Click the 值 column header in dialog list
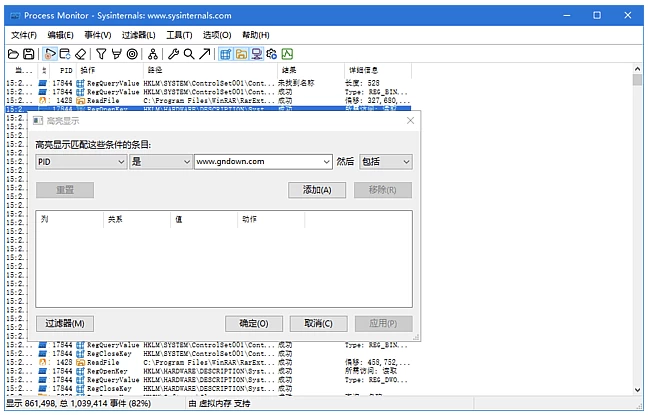Viewport: 648px width, 415px height. pyautogui.click(x=204, y=219)
